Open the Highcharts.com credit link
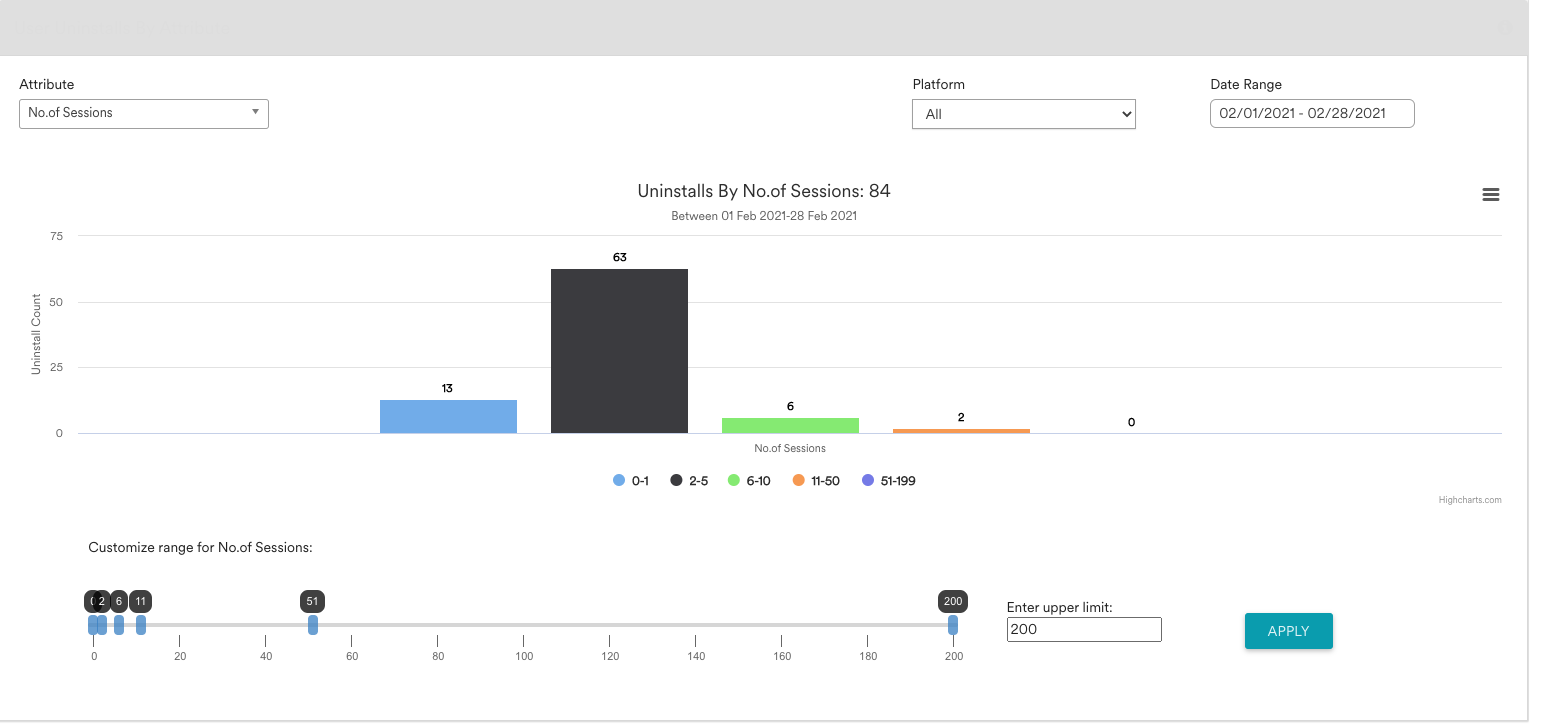The height and width of the screenshot is (727, 1541). point(1469,500)
